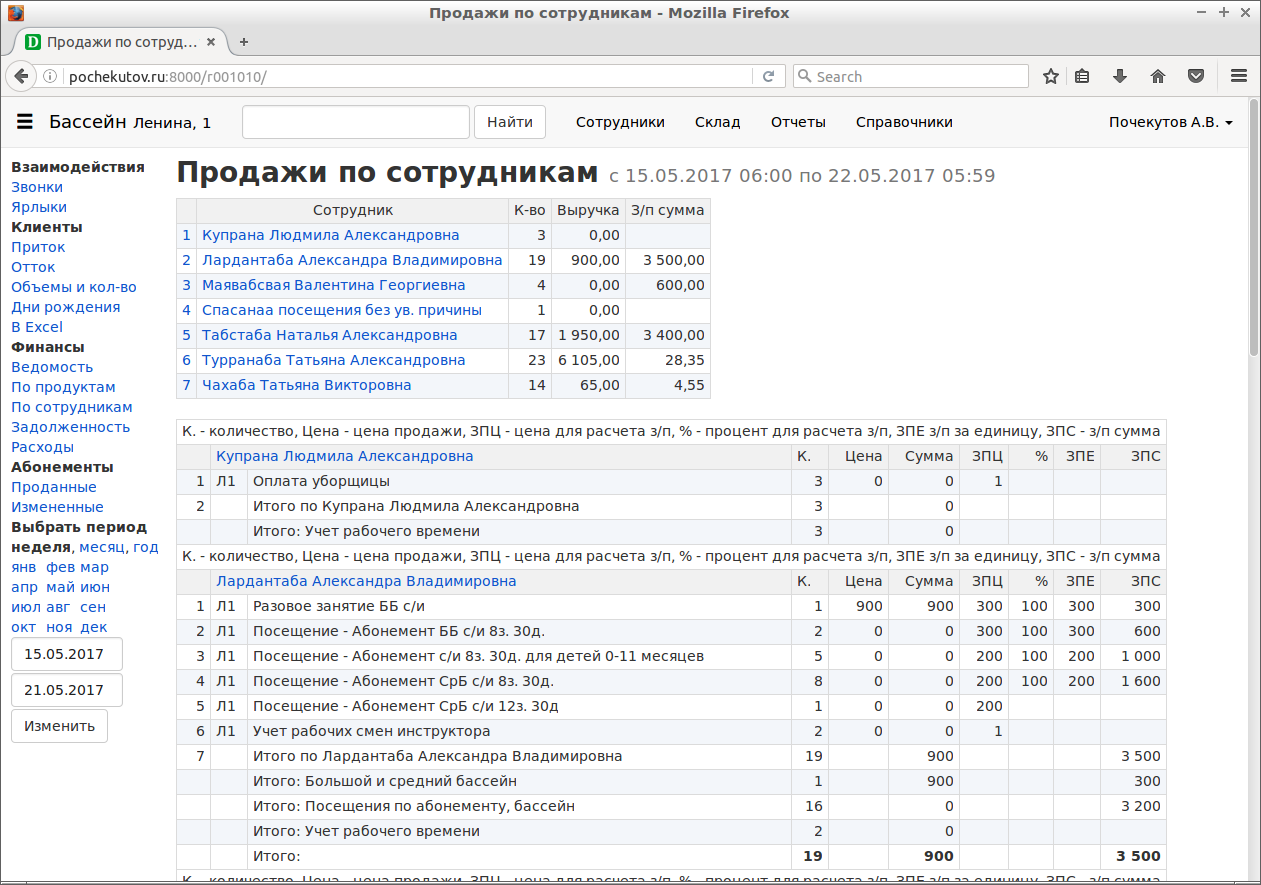The image size is (1261, 885).
Task: Open Турранаба Татьяна Александровна in summary table
Action: pos(333,360)
